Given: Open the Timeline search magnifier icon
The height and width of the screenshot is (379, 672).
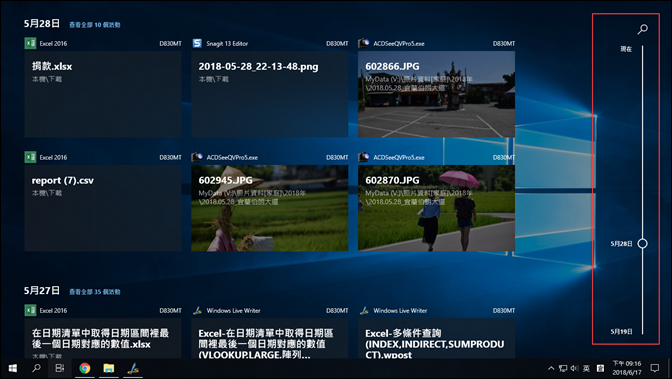Looking at the screenshot, I should coord(642,29).
